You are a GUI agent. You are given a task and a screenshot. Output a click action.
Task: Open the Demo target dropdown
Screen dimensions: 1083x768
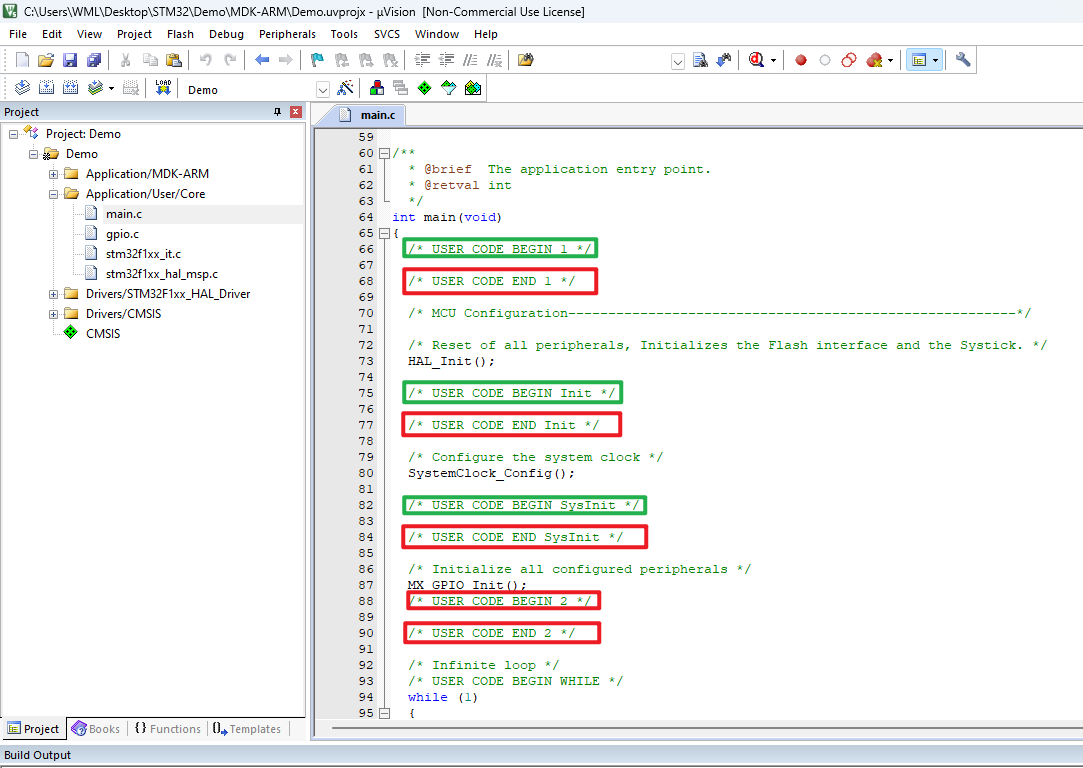(323, 90)
